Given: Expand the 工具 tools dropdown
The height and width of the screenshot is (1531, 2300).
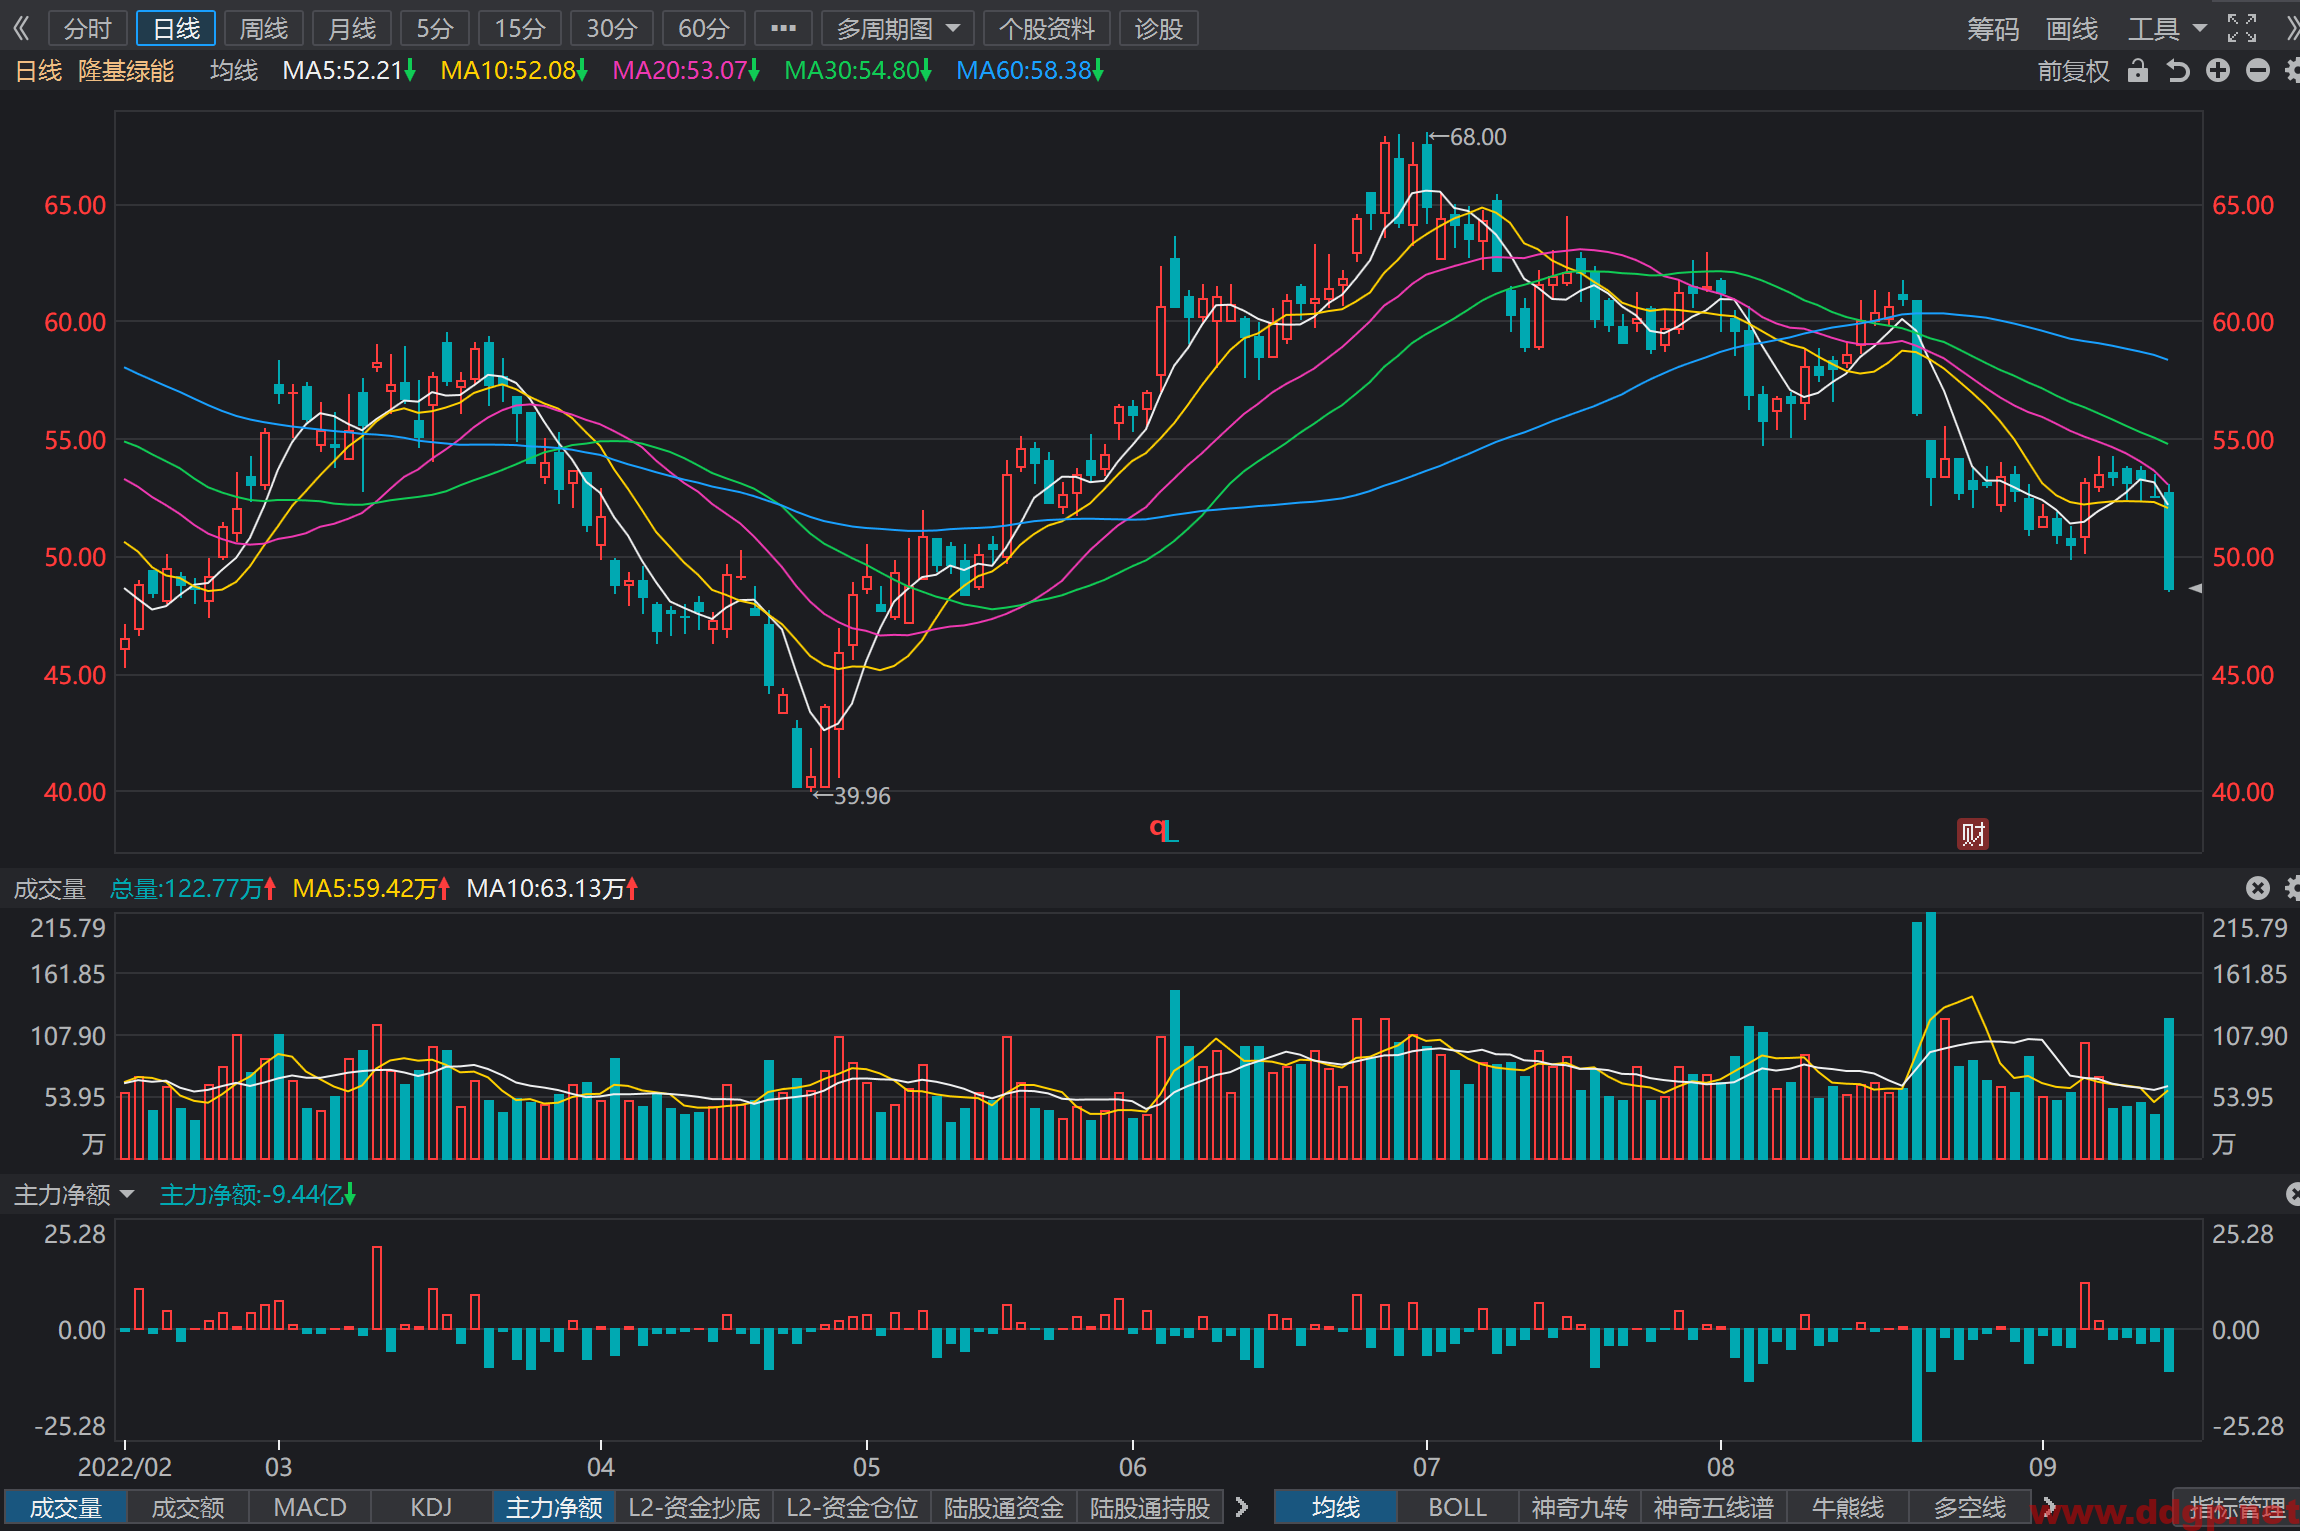Looking at the screenshot, I should click(2166, 28).
